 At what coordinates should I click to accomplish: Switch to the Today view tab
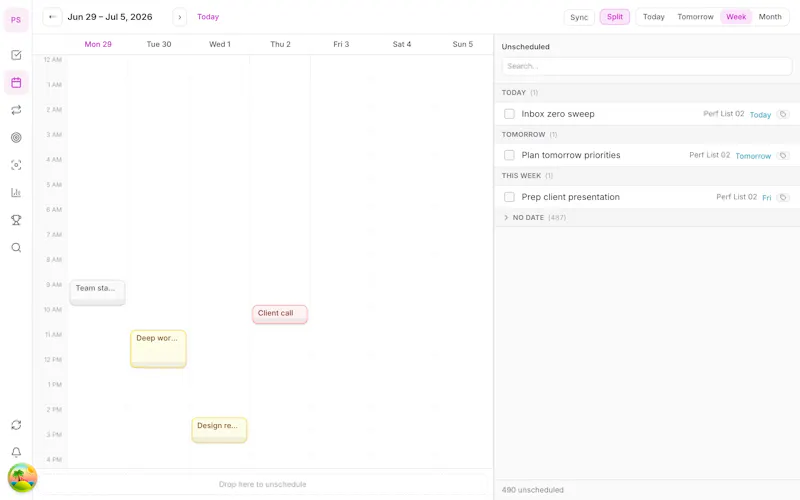point(654,17)
